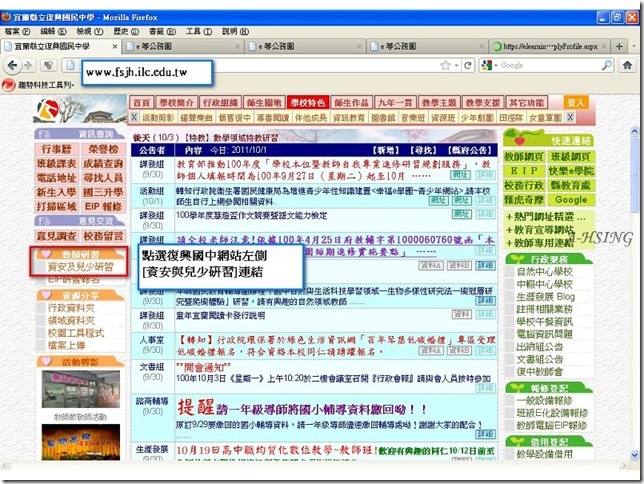The width and height of the screenshot is (644, 484).
Task: Click the 檔案上傳 link
Action: [66, 345]
